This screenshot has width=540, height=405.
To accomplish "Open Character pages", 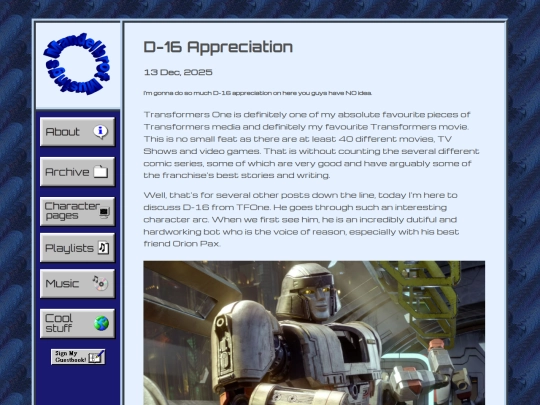I will (77, 211).
